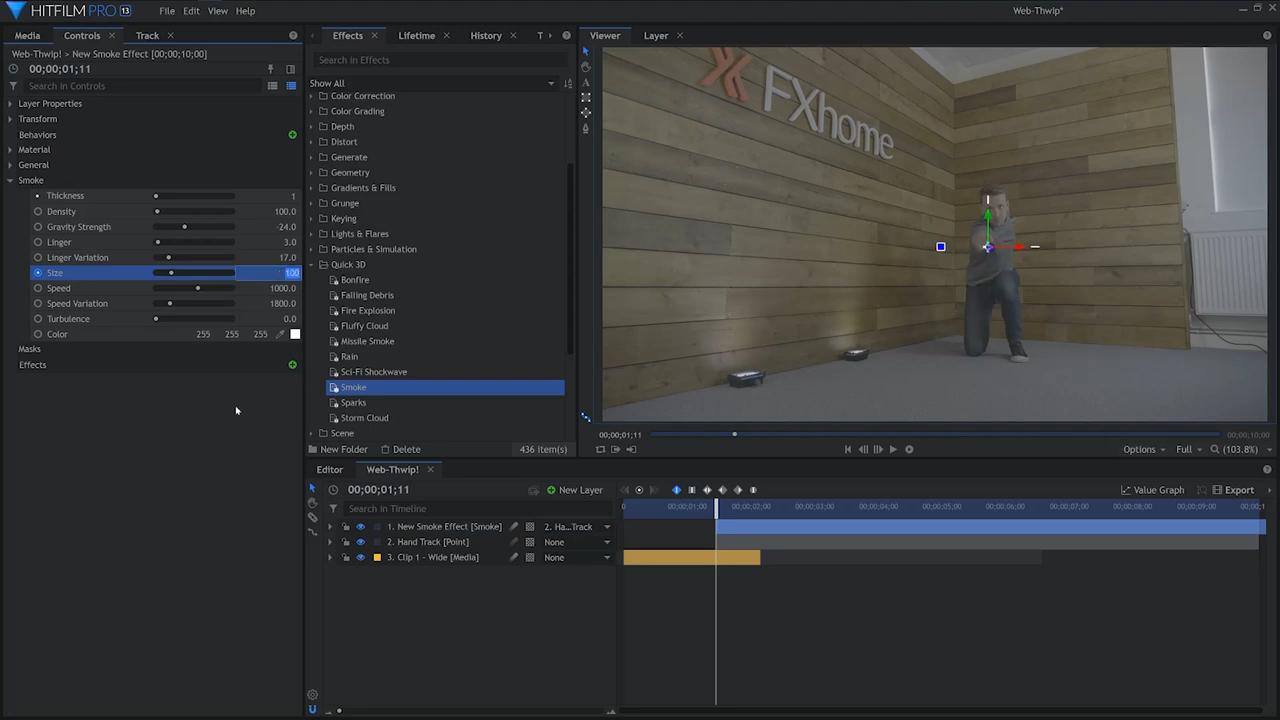Adjust the Speed Variation slider
1280x720 pixels.
coord(195,304)
